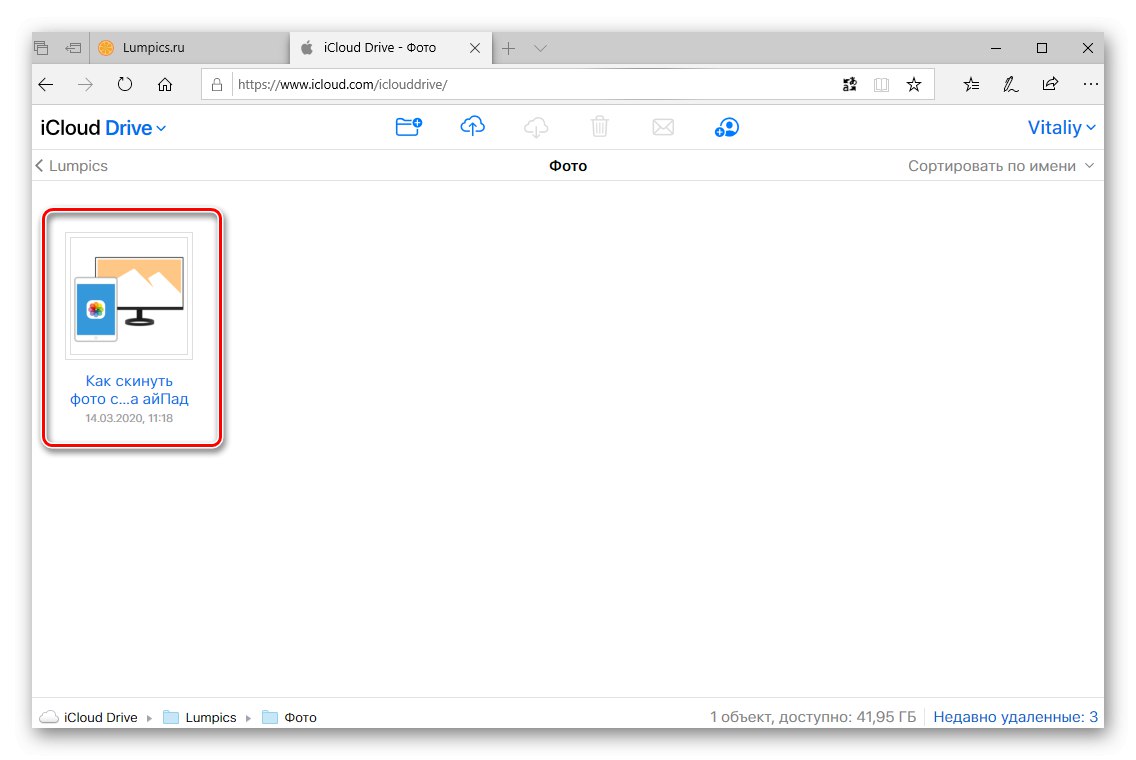The width and height of the screenshot is (1136, 760).
Task: Show tab previews chevron
Action: tap(540, 48)
